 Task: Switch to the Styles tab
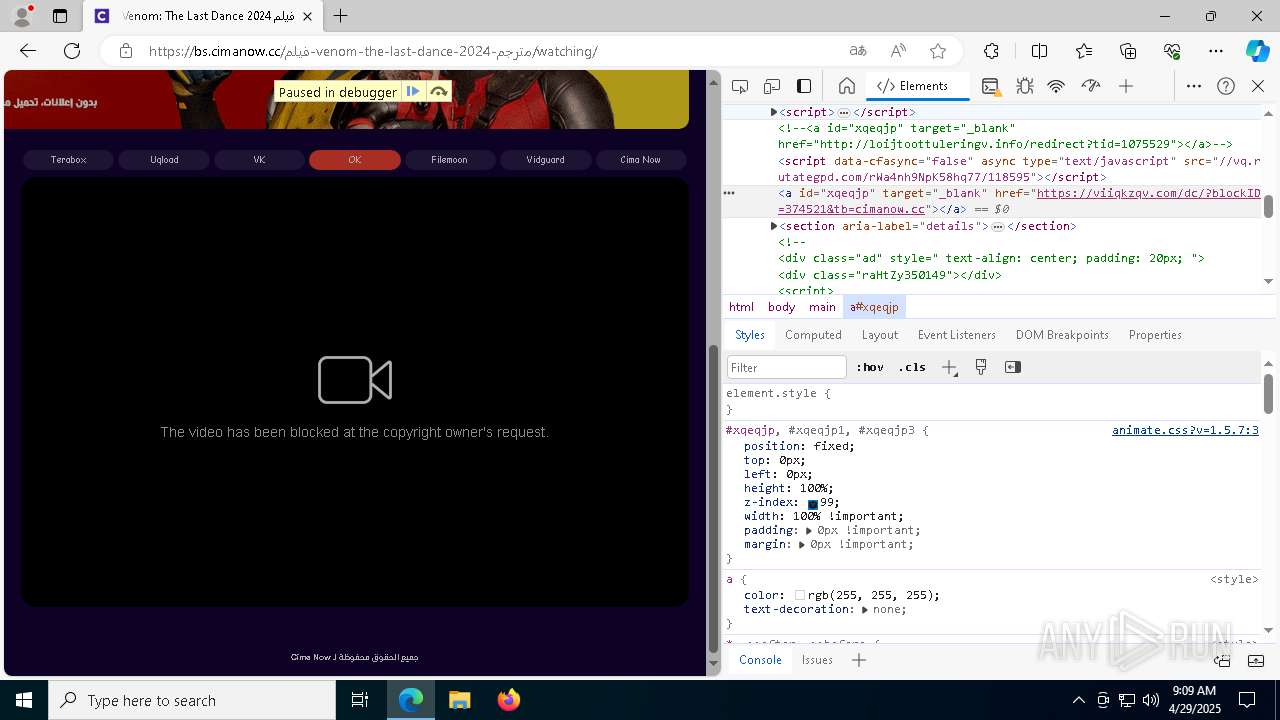click(750, 335)
